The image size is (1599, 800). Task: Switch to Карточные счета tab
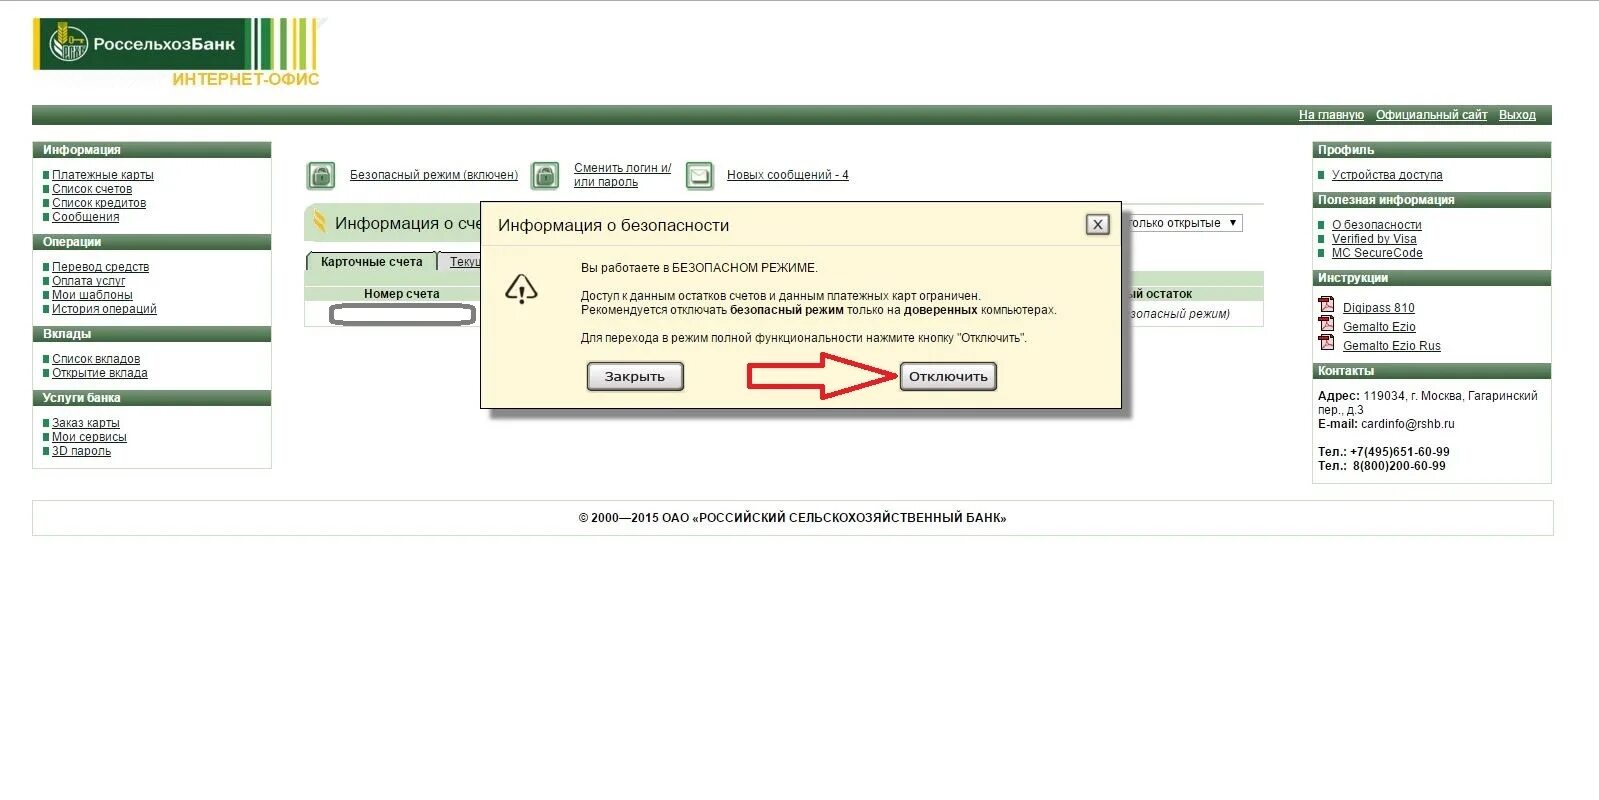point(372,262)
